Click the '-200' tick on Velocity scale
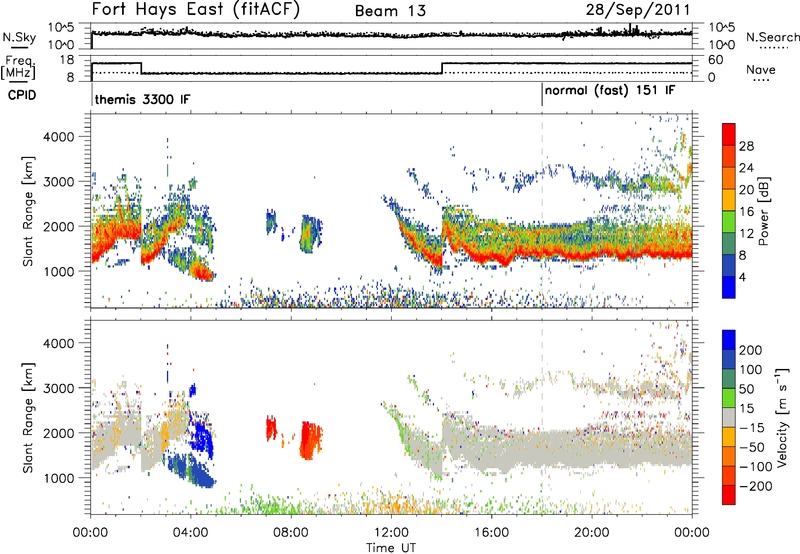Image resolution: width=800 pixels, height=554 pixels. coord(756,486)
